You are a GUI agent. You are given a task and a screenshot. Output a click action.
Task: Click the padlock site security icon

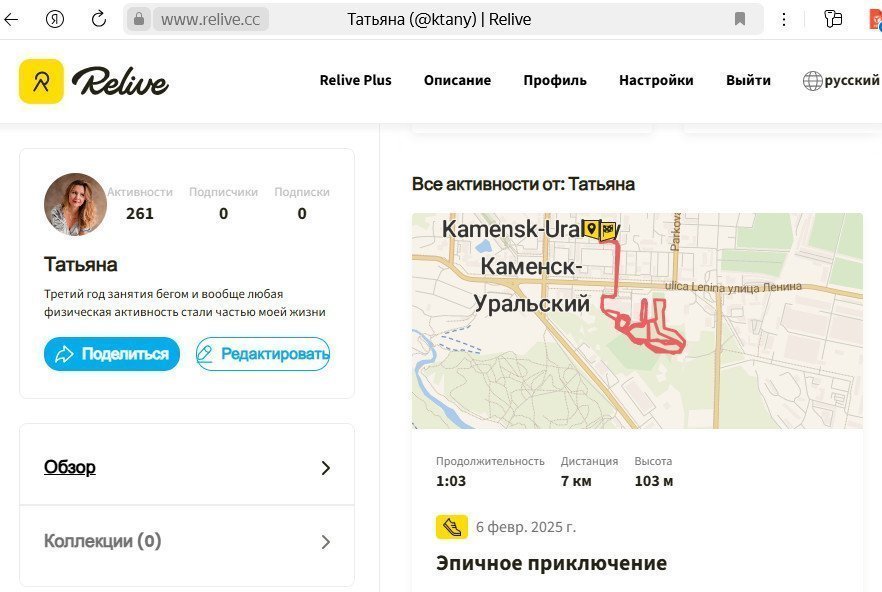click(138, 19)
